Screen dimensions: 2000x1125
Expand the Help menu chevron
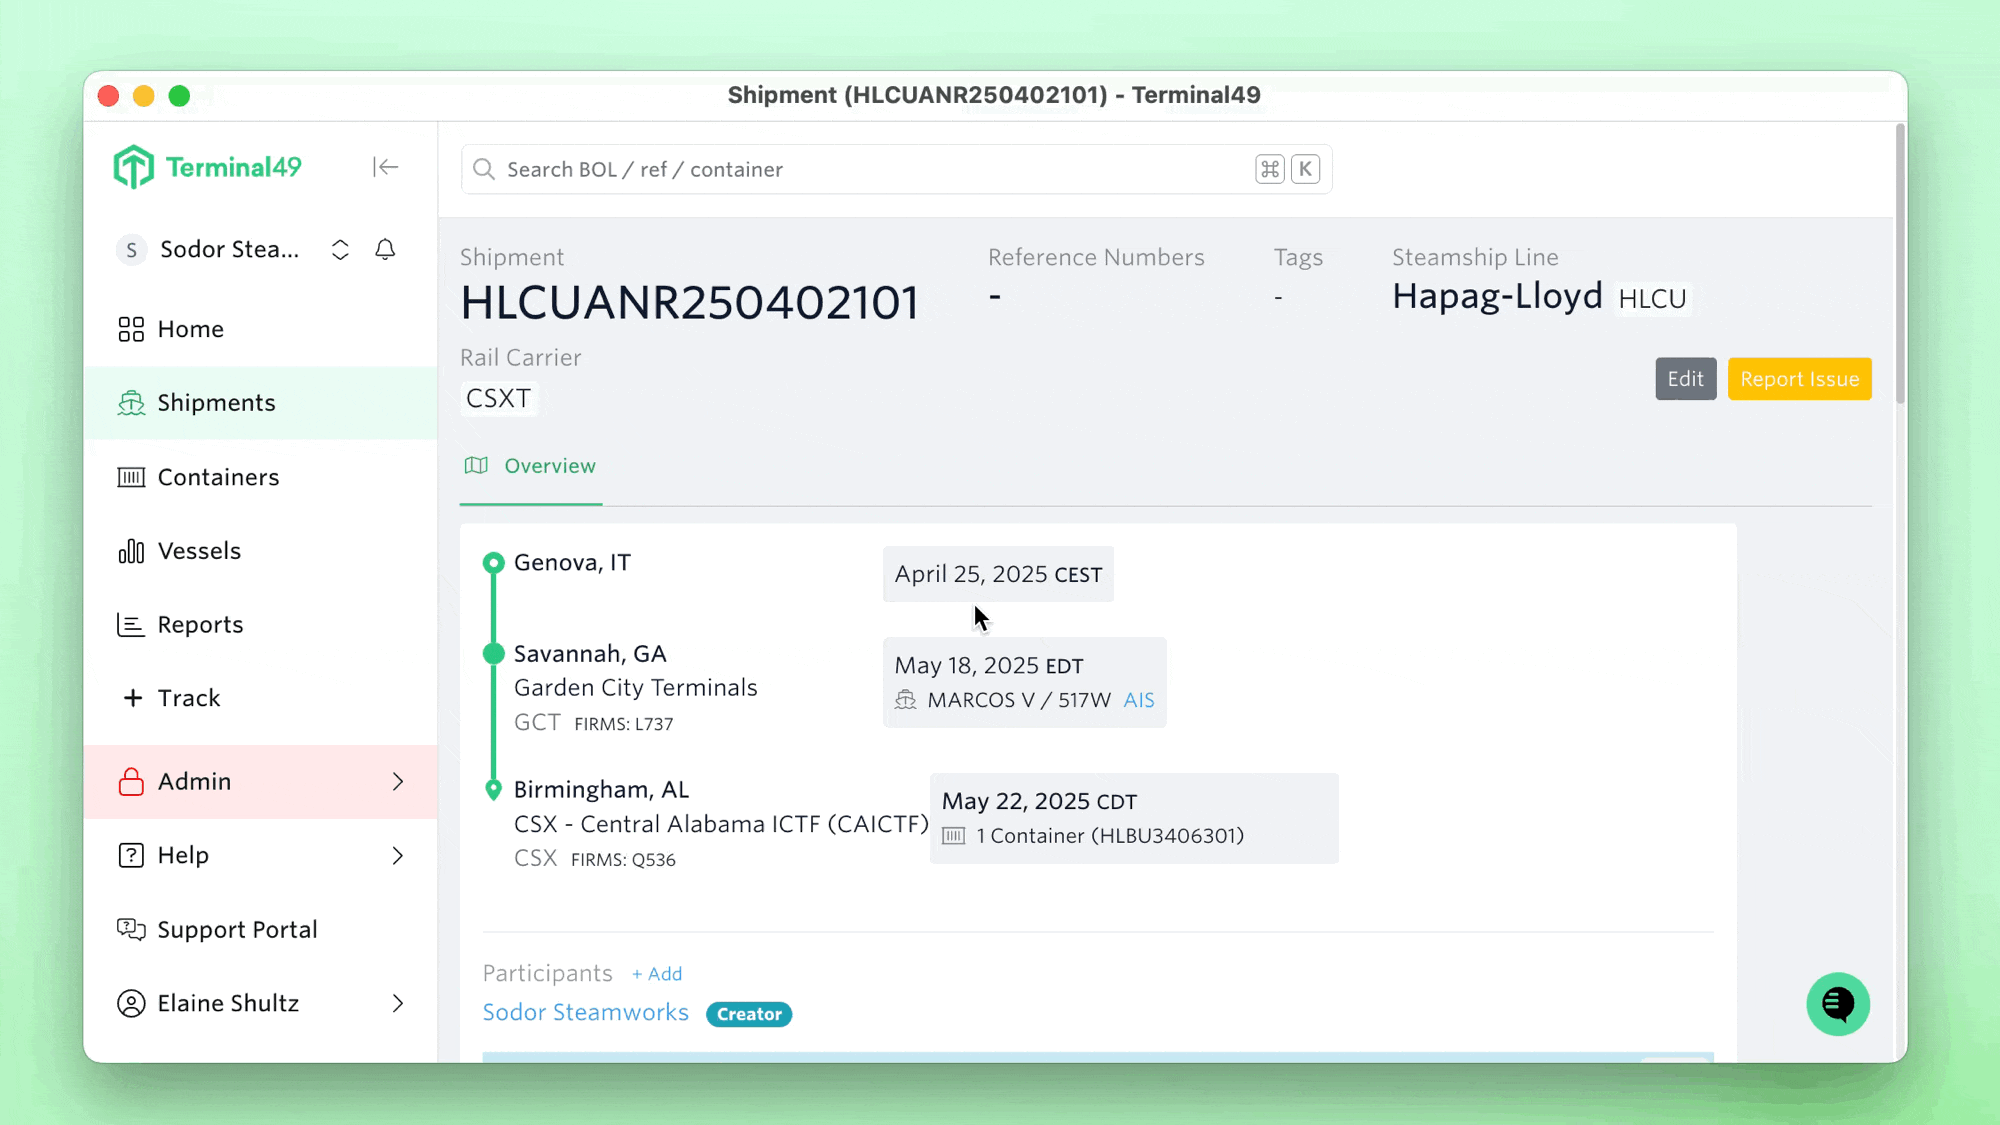pyautogui.click(x=399, y=855)
